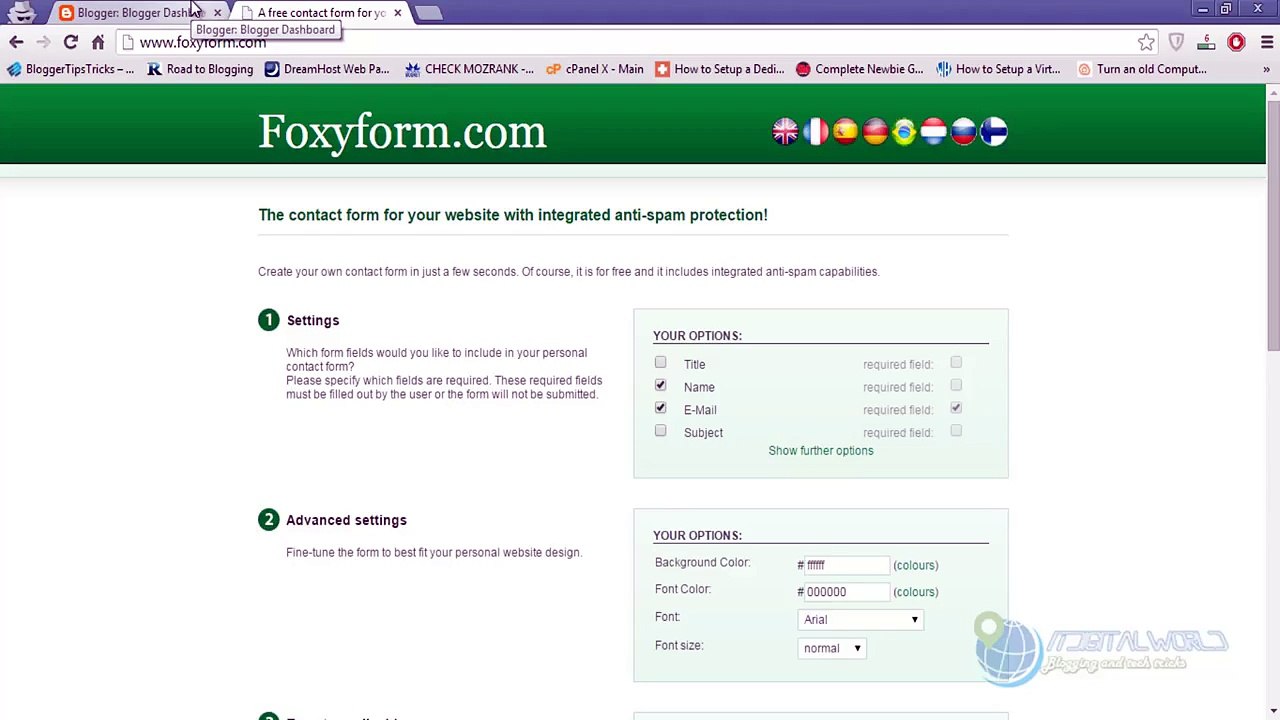Edit the Font Color hex input
This screenshot has height=720, width=1280.
(x=846, y=592)
